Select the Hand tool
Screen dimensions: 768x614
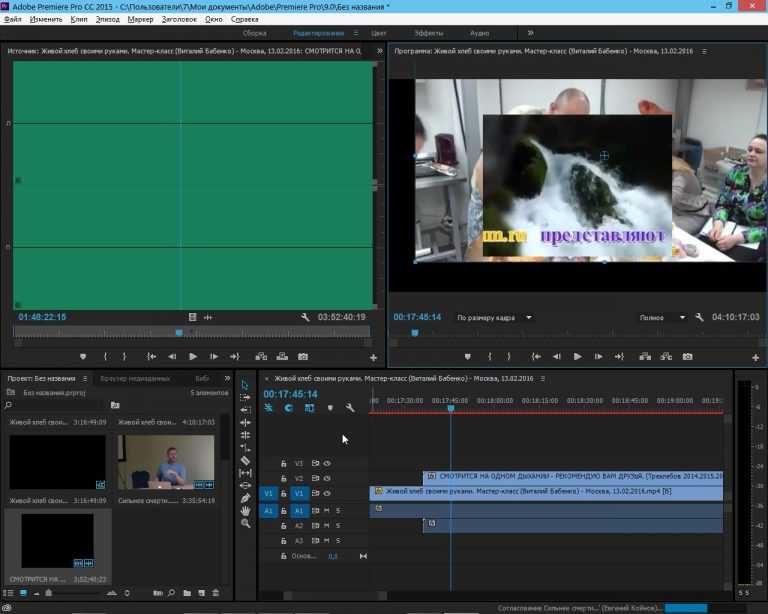(x=245, y=511)
